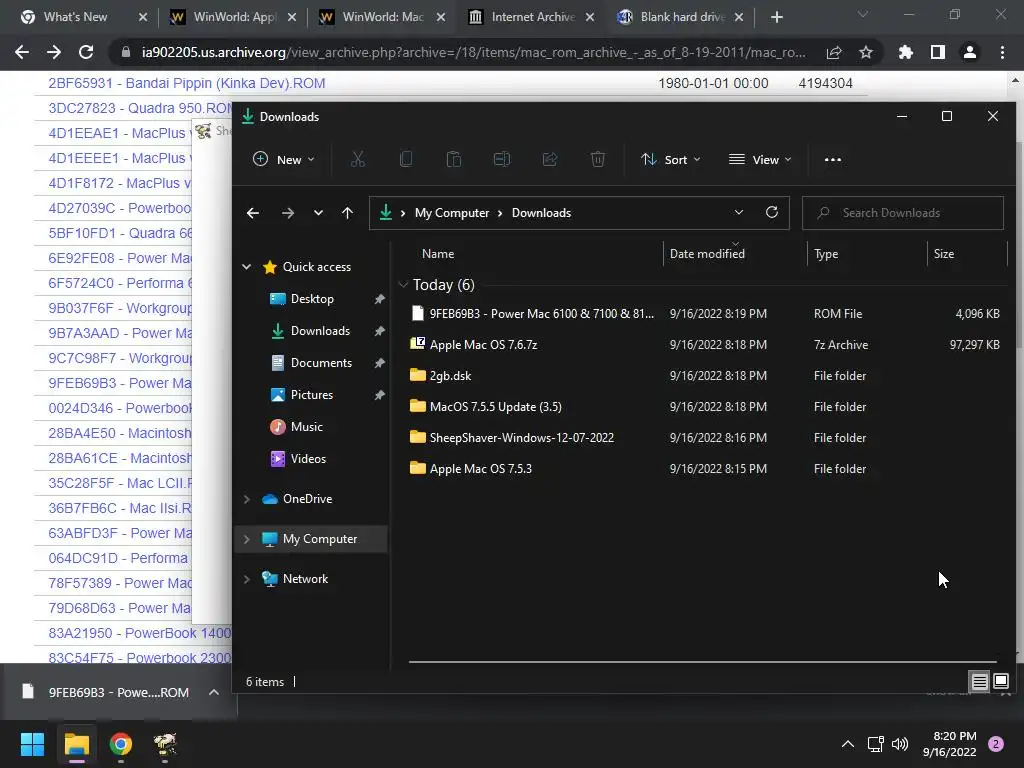
Task: Open Windows Start menu
Action: coord(32,744)
